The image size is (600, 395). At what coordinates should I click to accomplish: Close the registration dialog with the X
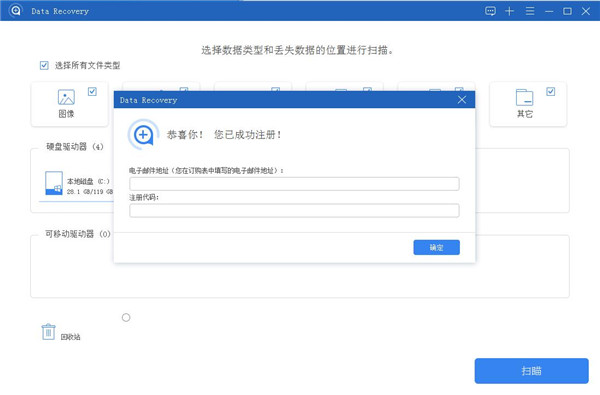pyautogui.click(x=462, y=100)
